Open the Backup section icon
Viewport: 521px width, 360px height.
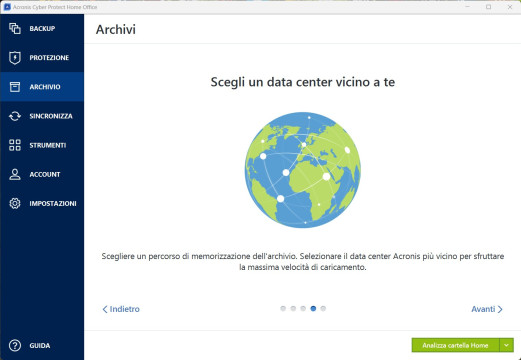[15, 28]
